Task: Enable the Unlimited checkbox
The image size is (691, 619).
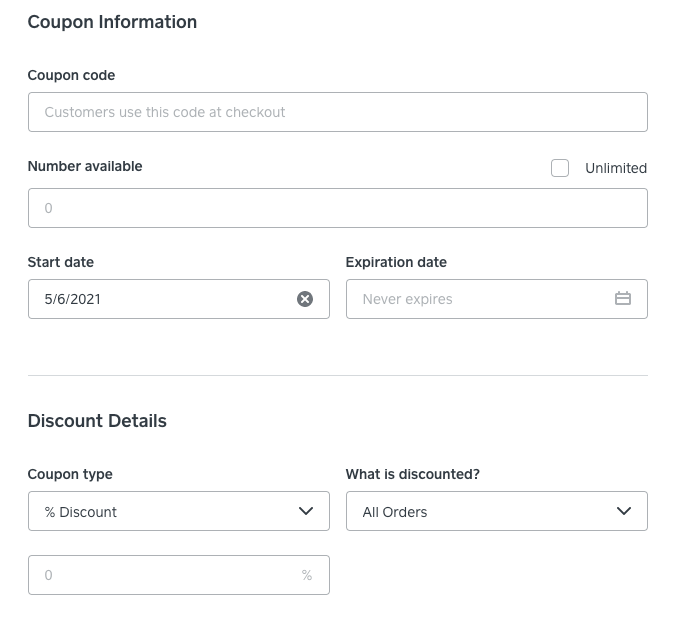Action: point(560,168)
